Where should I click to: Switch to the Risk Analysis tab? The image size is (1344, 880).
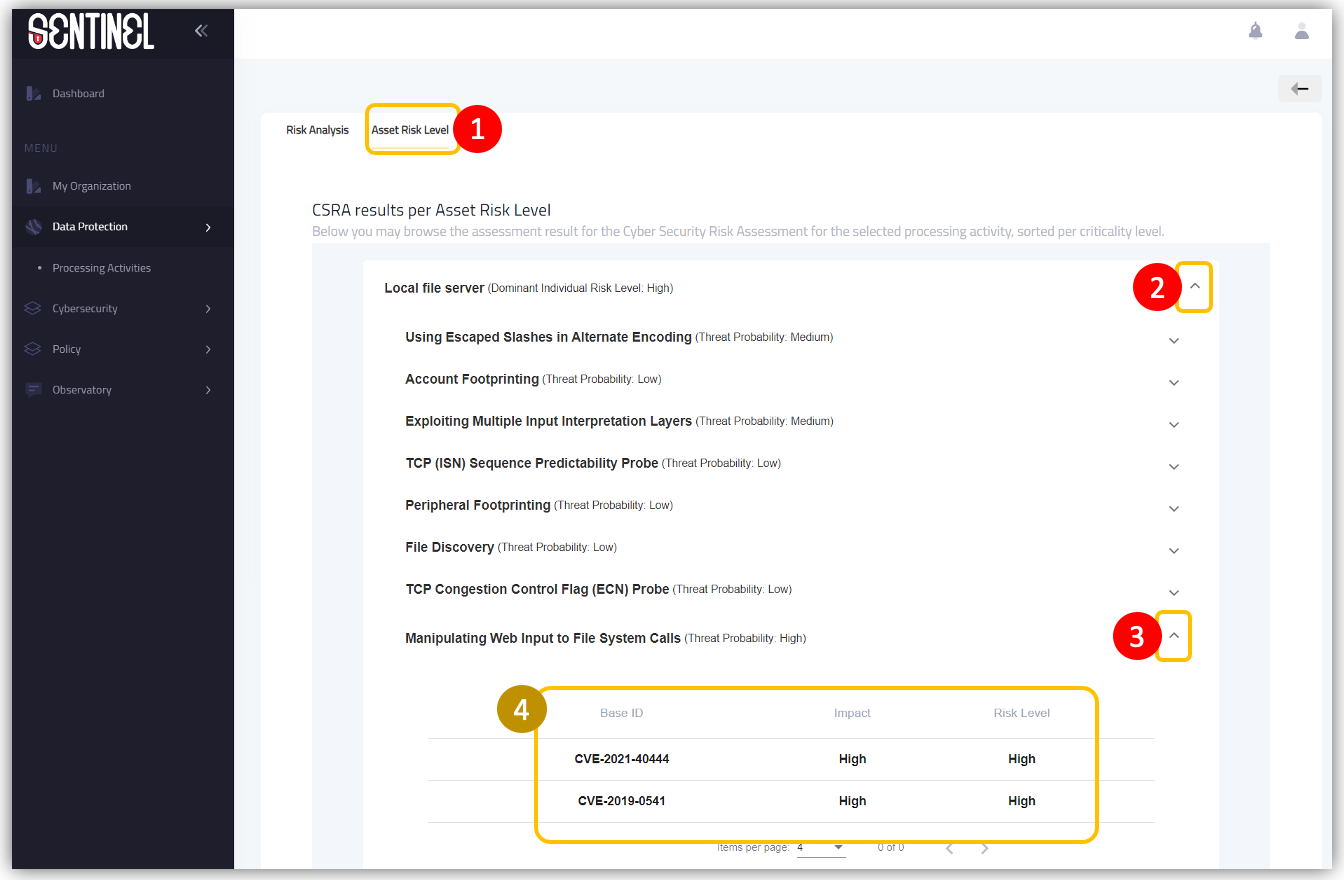[317, 130]
